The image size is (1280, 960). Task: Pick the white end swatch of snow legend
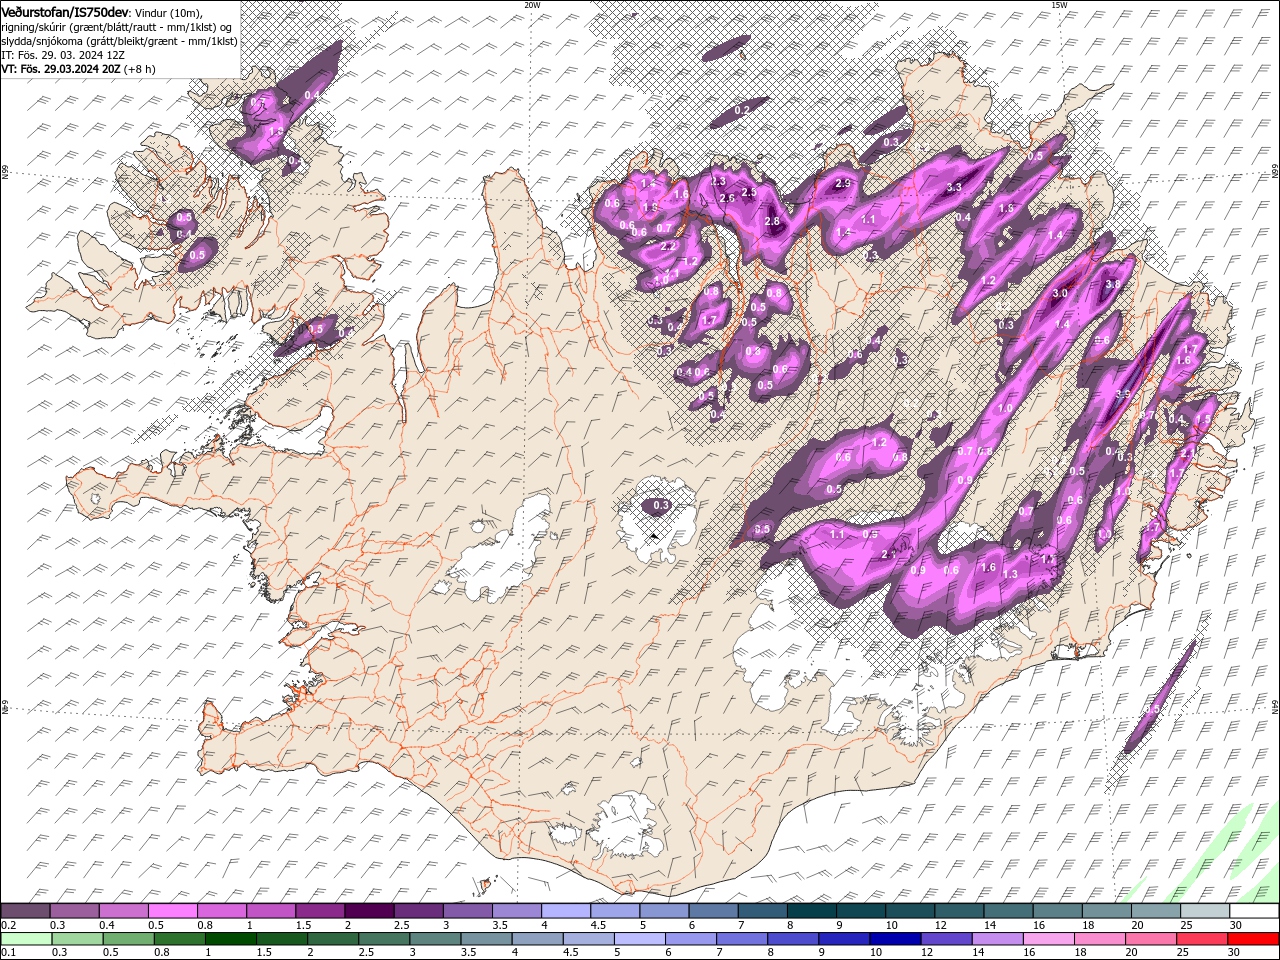click(1253, 911)
